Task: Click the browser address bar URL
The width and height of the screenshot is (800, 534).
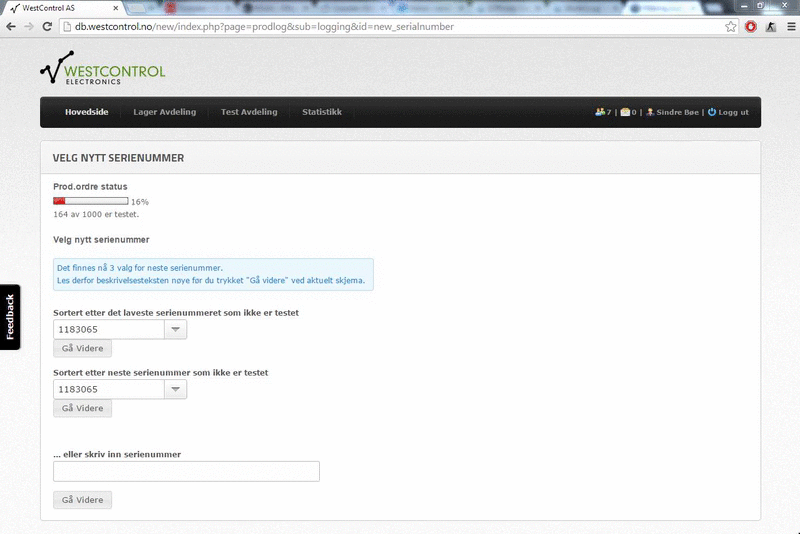Action: 264,27
